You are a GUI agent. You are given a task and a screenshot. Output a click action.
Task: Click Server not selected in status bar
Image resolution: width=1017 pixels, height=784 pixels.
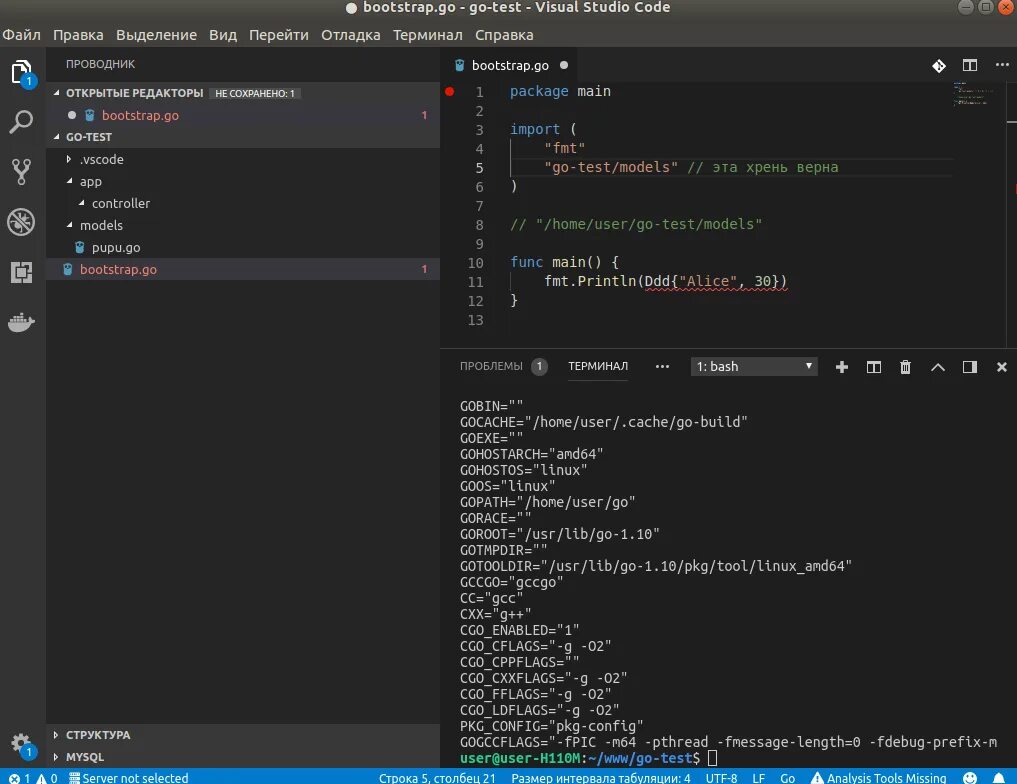[128, 778]
